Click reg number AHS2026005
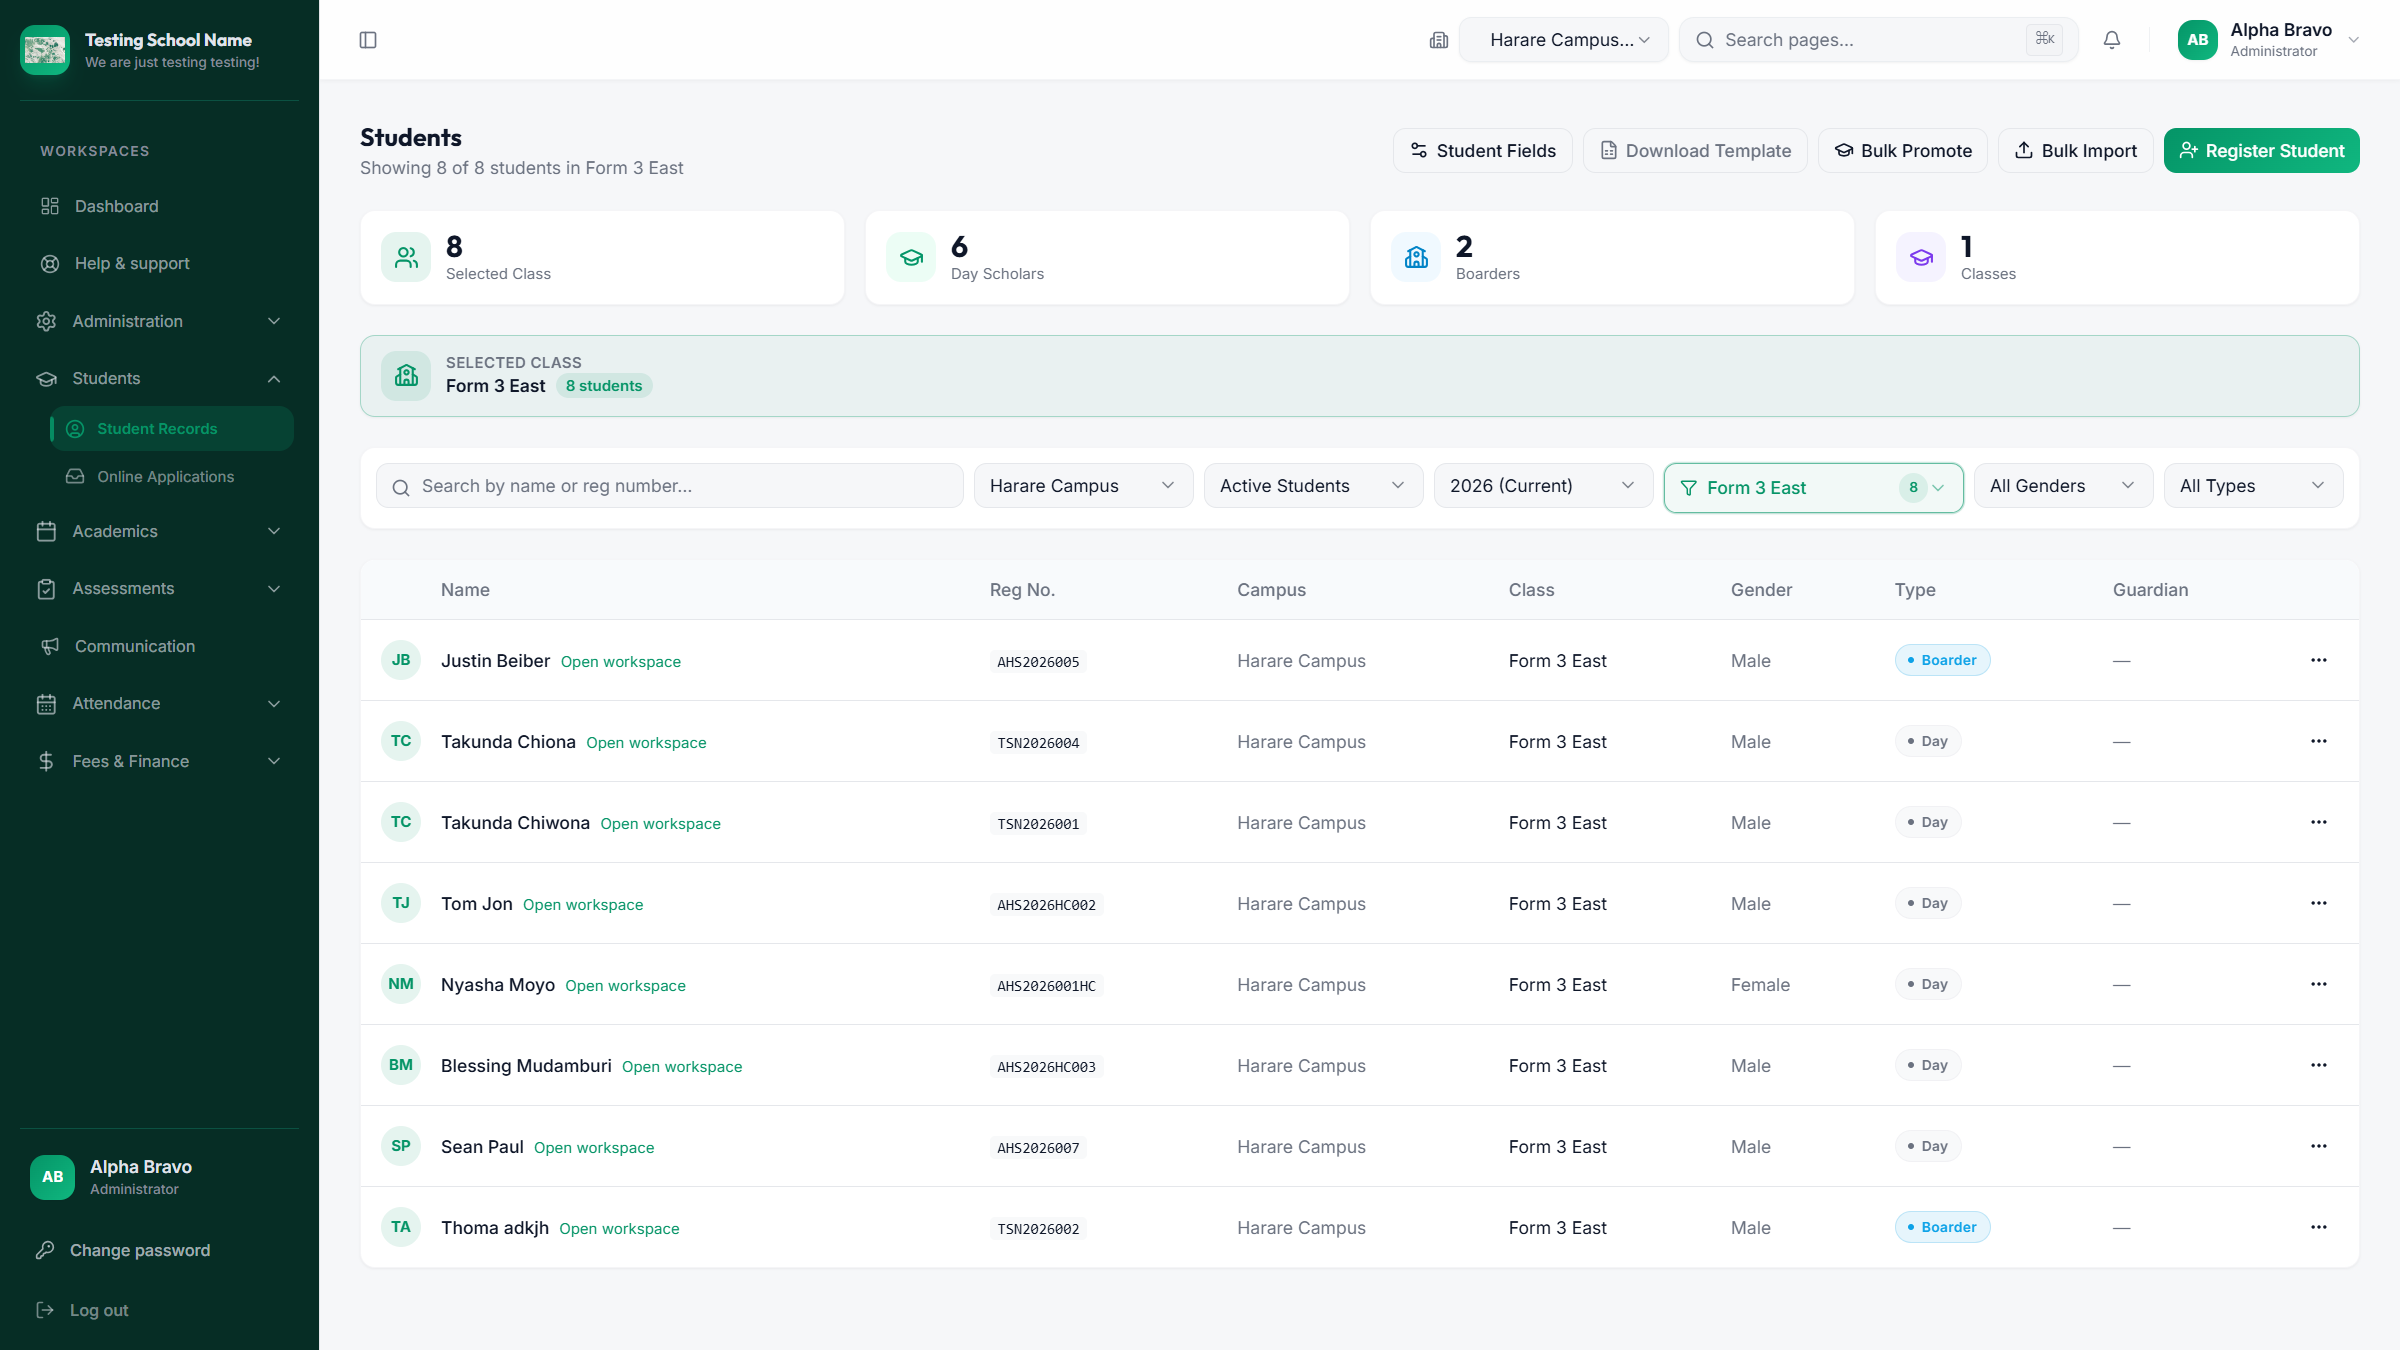This screenshot has width=2400, height=1350. [1038, 662]
